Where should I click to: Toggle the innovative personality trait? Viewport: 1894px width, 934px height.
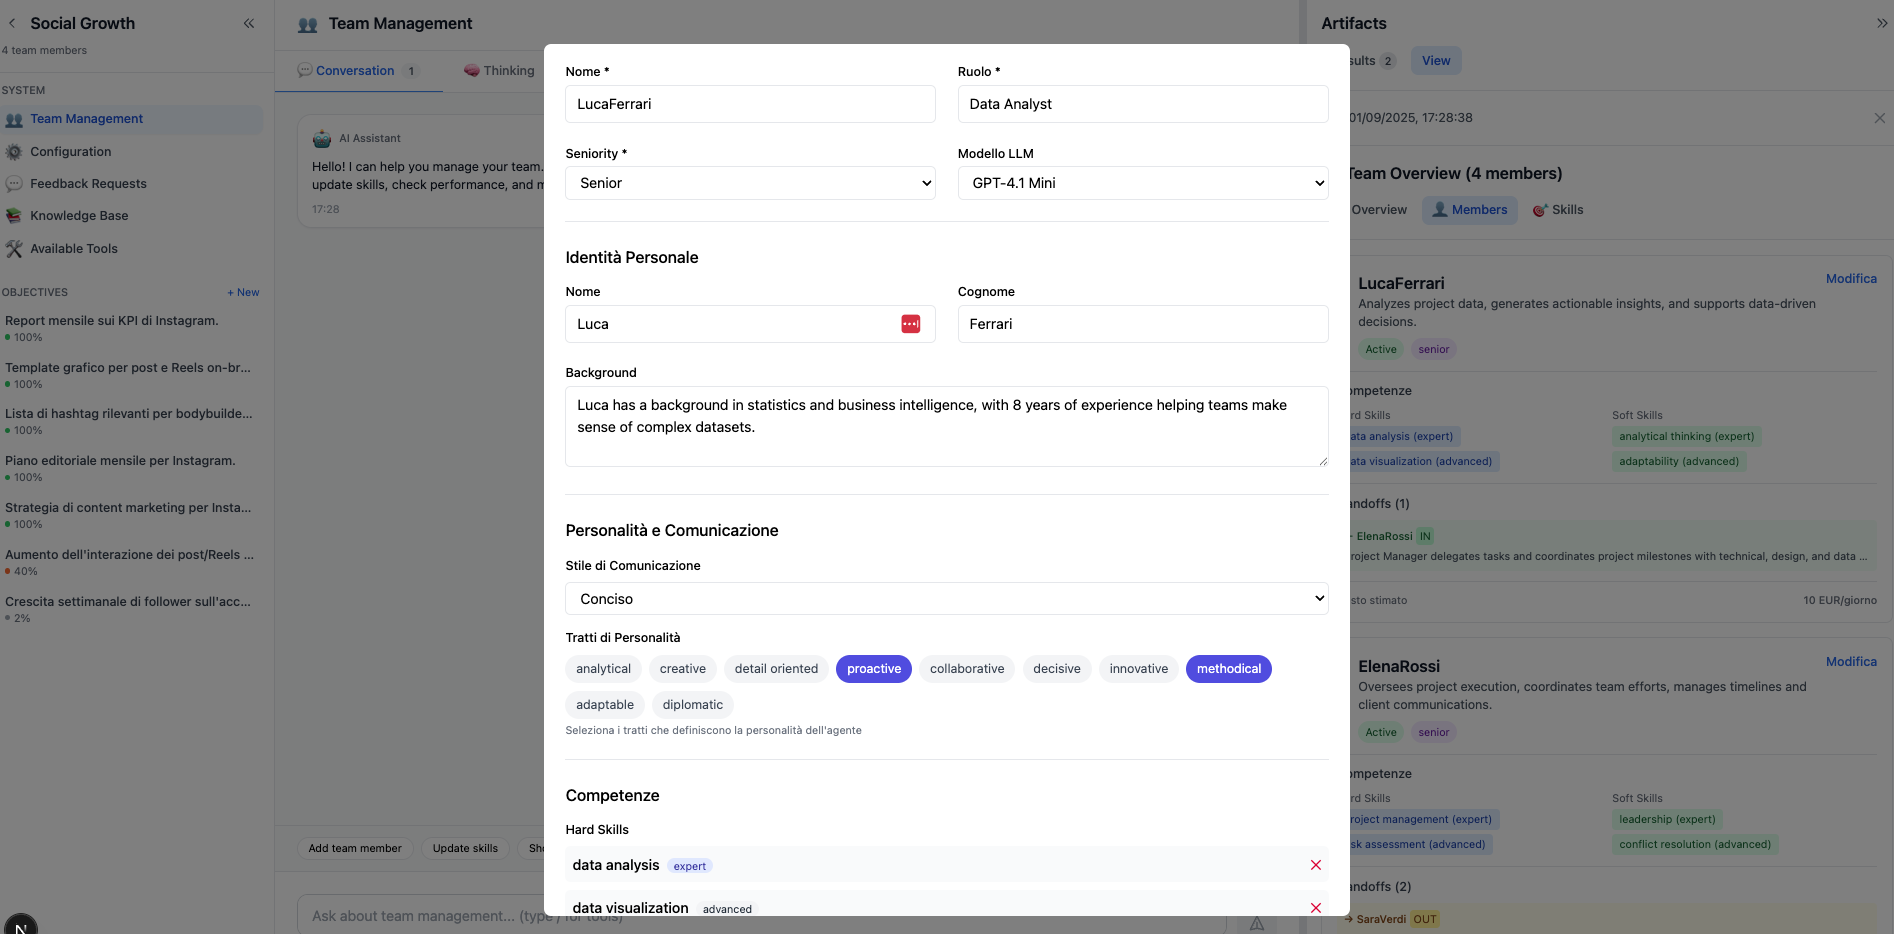pyautogui.click(x=1139, y=669)
